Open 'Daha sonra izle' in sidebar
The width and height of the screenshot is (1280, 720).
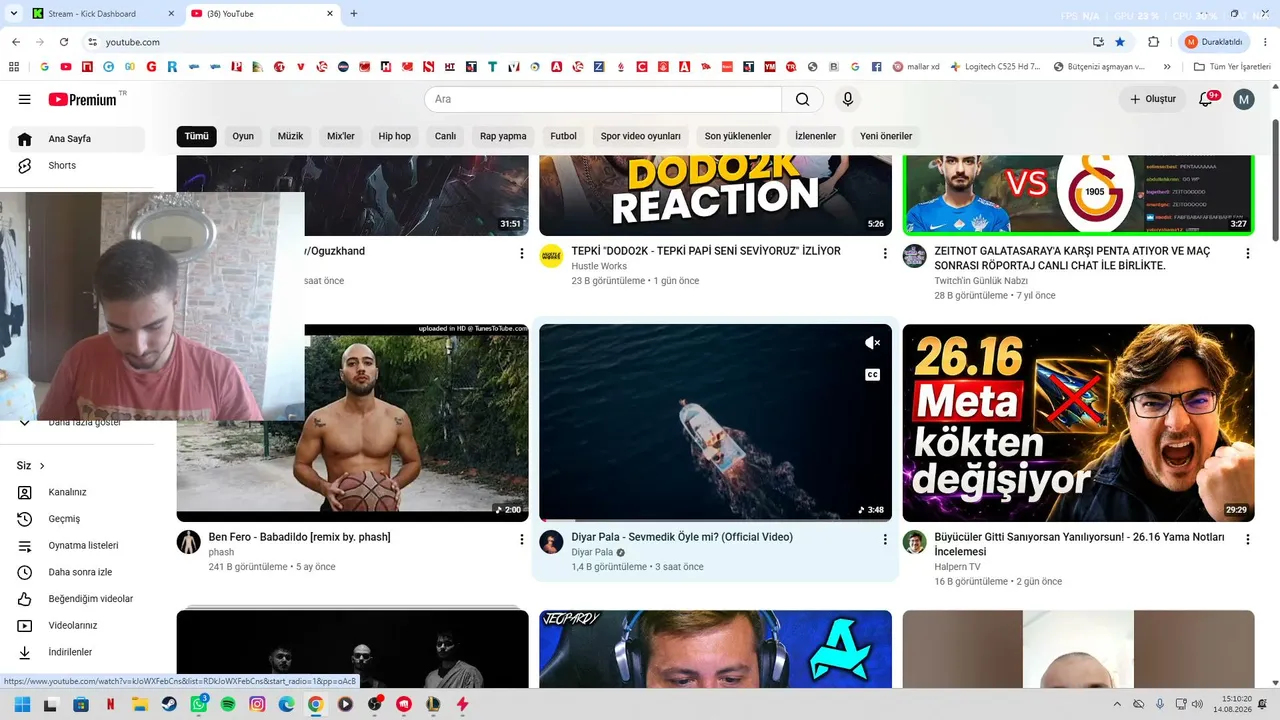pos(80,572)
